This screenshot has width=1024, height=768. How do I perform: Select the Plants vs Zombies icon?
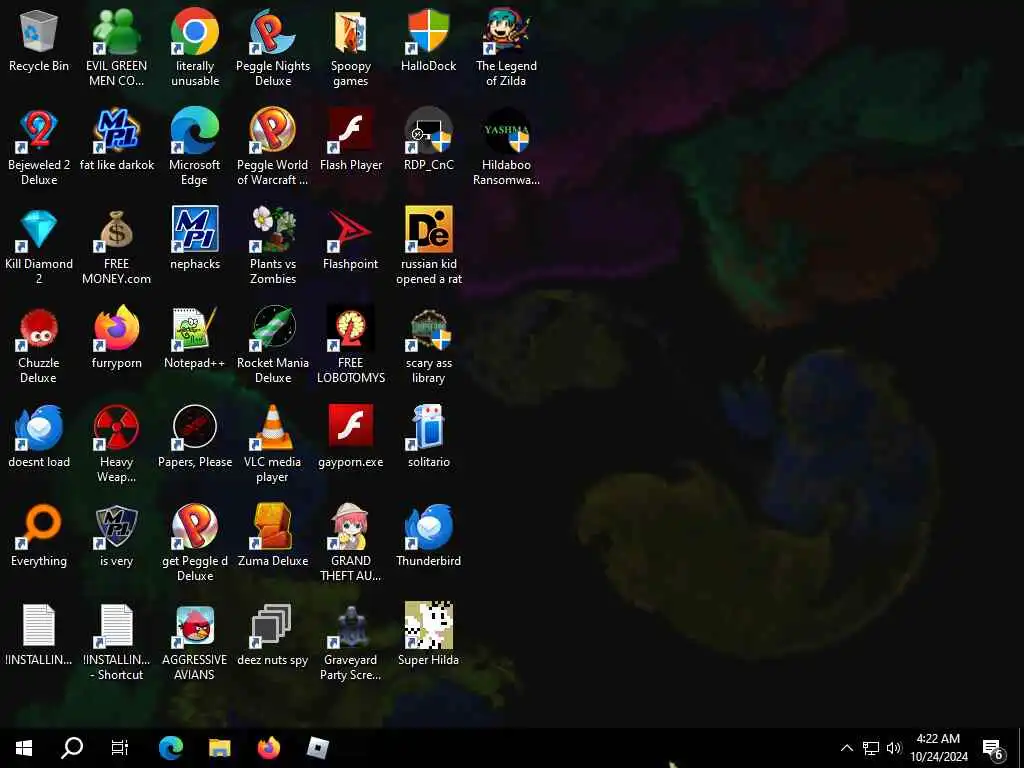click(272, 246)
